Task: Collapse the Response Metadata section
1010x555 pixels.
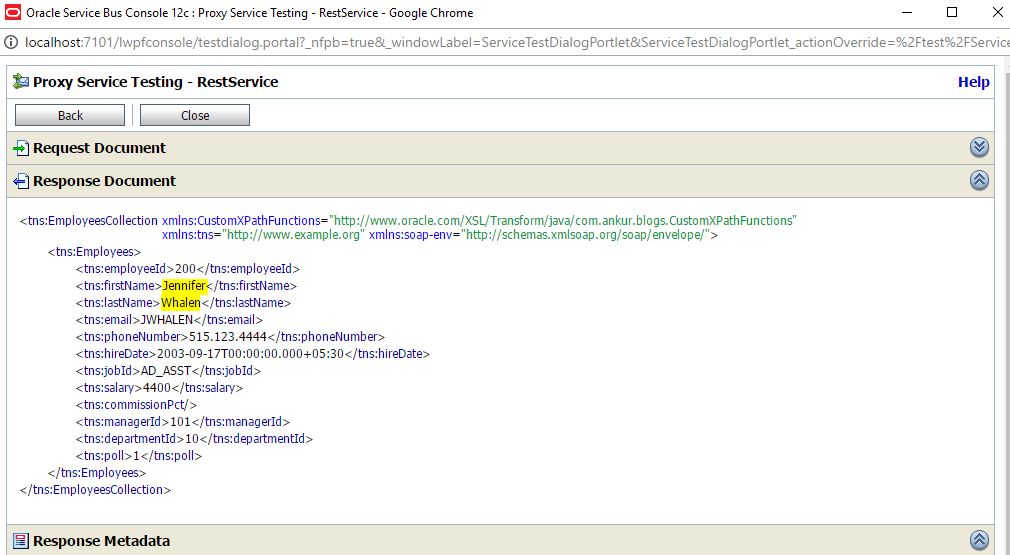Action: tap(979, 540)
